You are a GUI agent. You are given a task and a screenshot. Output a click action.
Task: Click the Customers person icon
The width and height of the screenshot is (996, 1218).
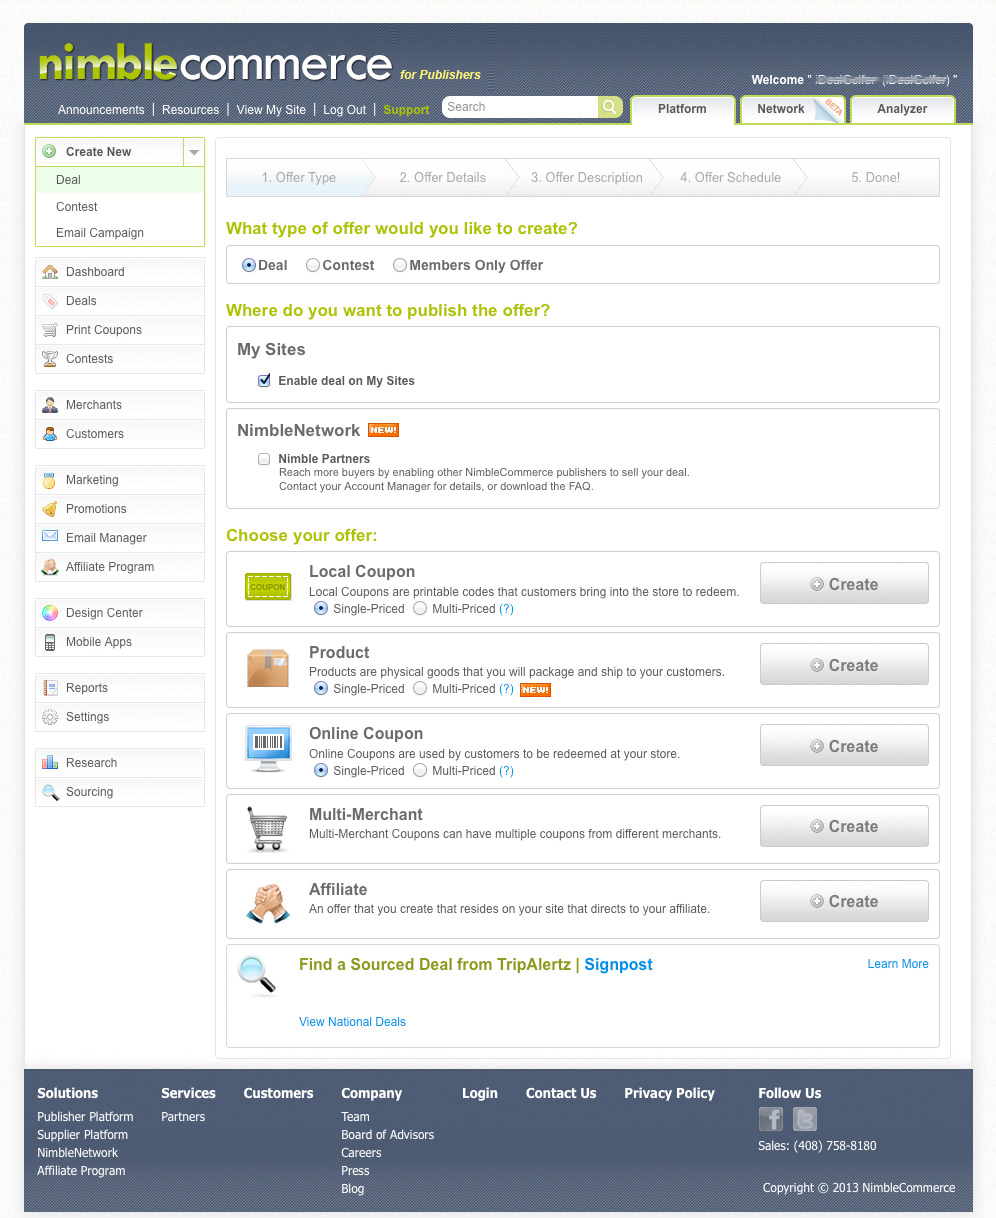click(x=50, y=434)
